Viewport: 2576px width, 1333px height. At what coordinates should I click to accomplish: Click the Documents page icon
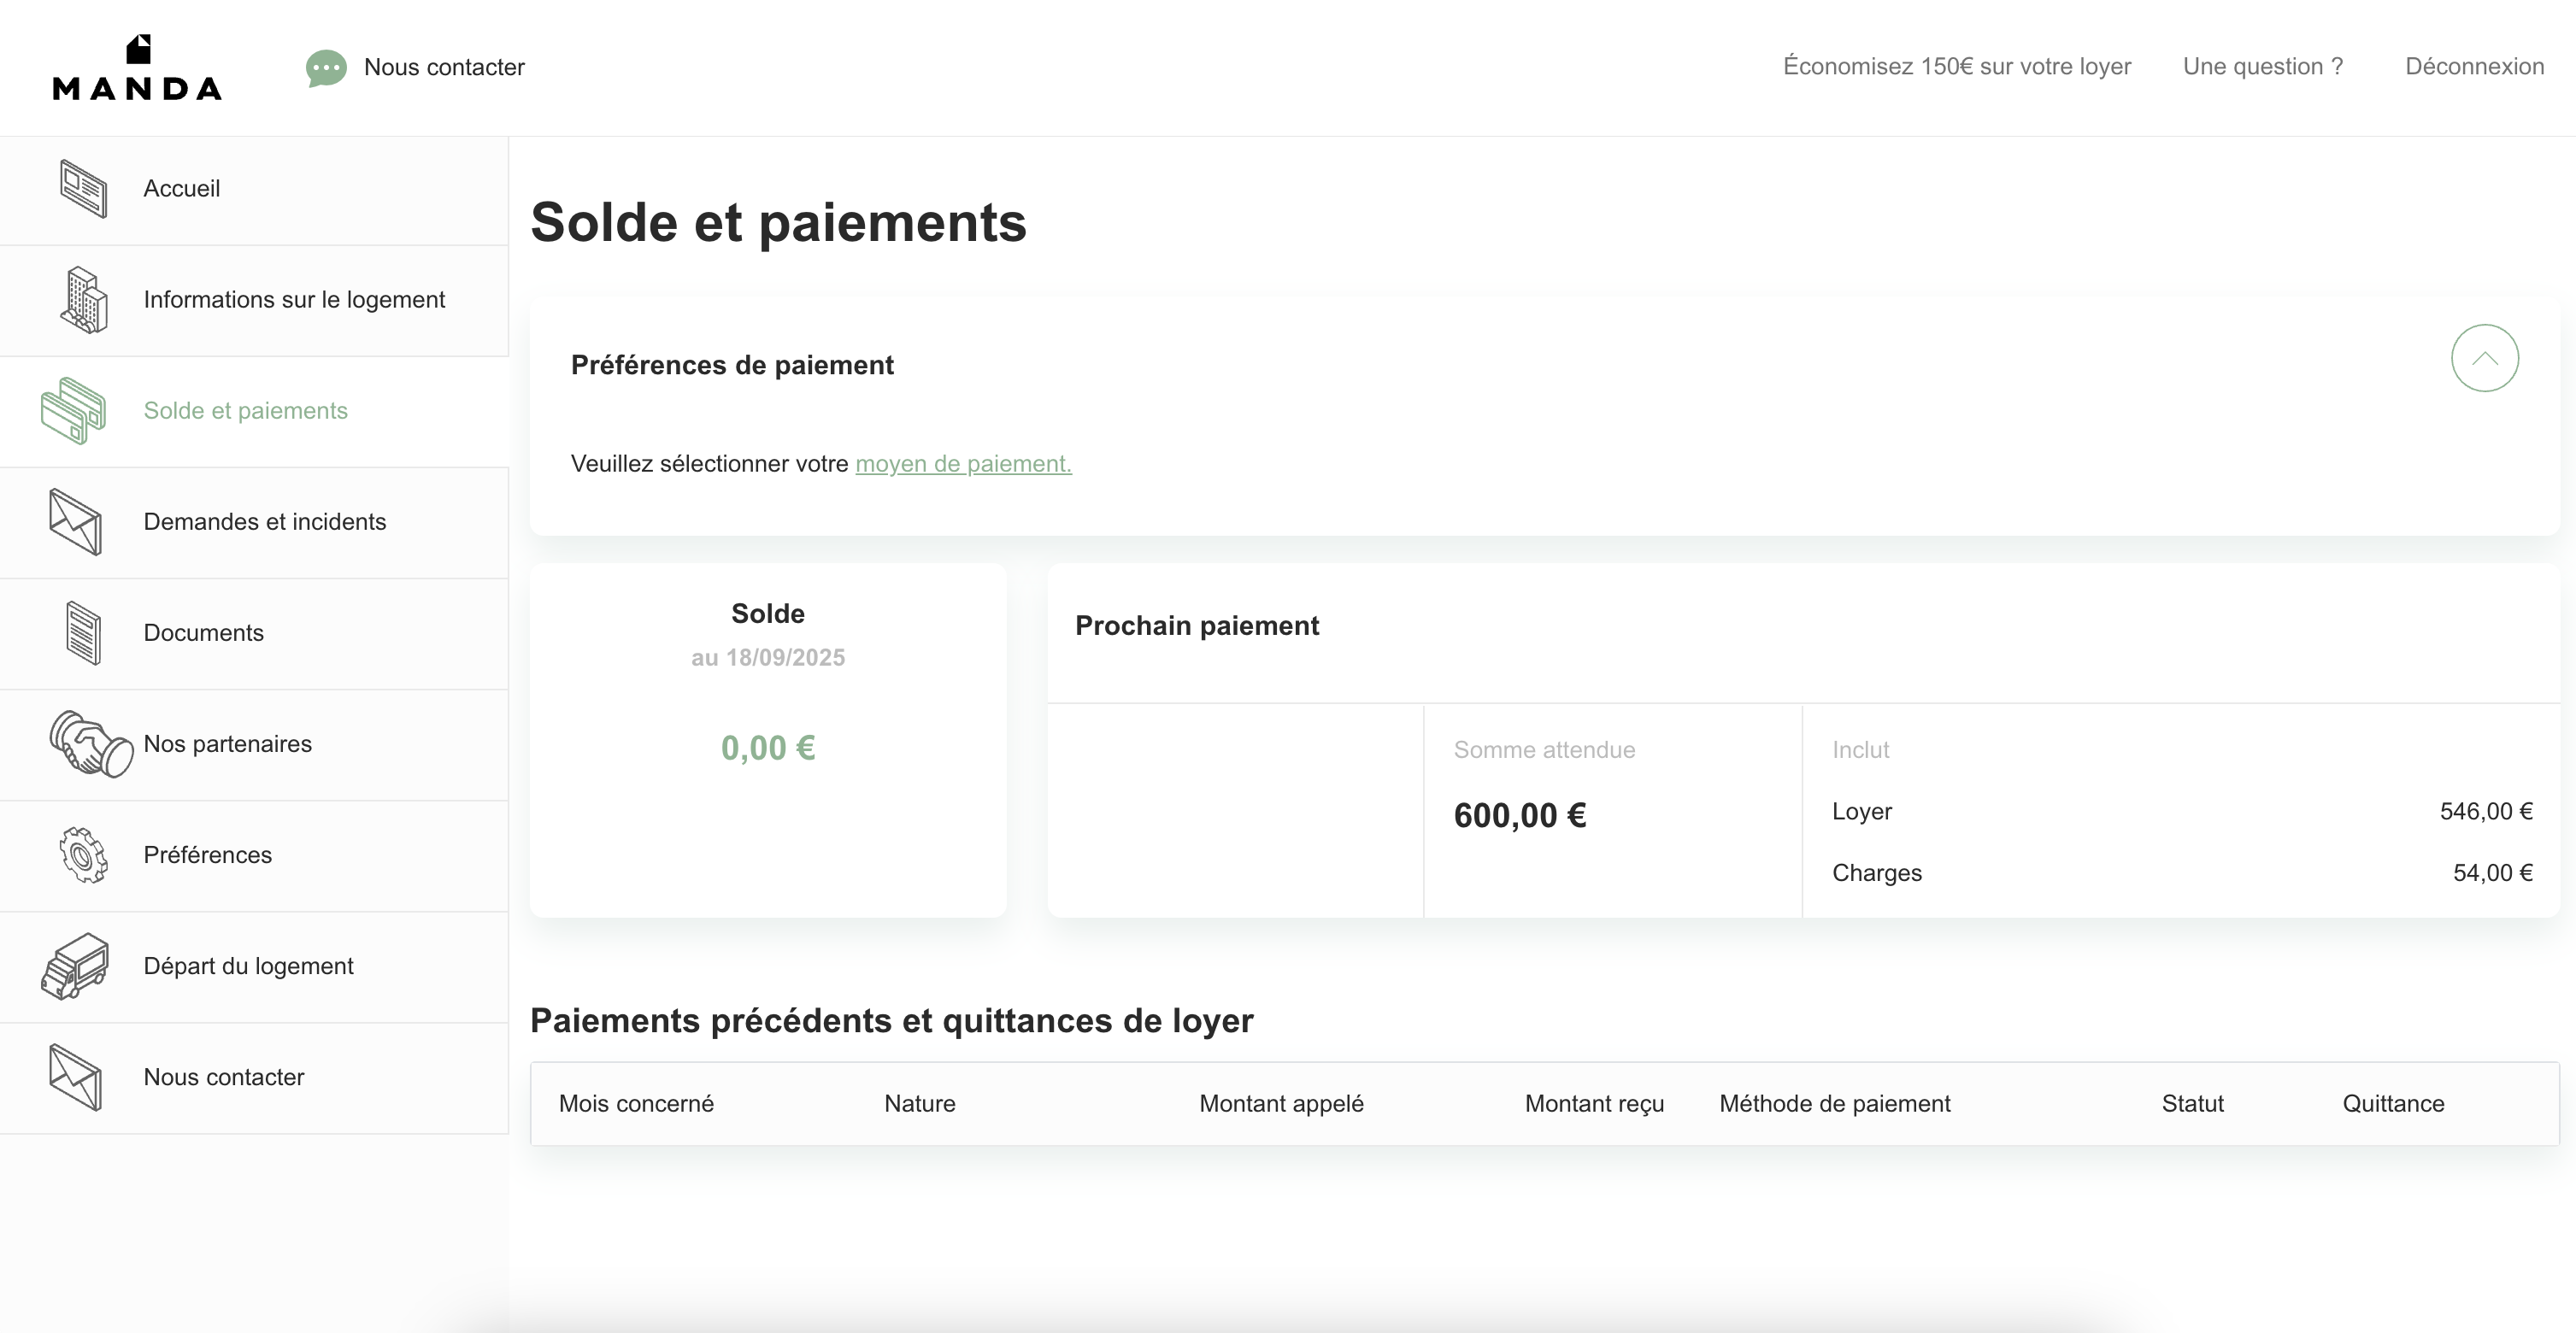point(83,633)
